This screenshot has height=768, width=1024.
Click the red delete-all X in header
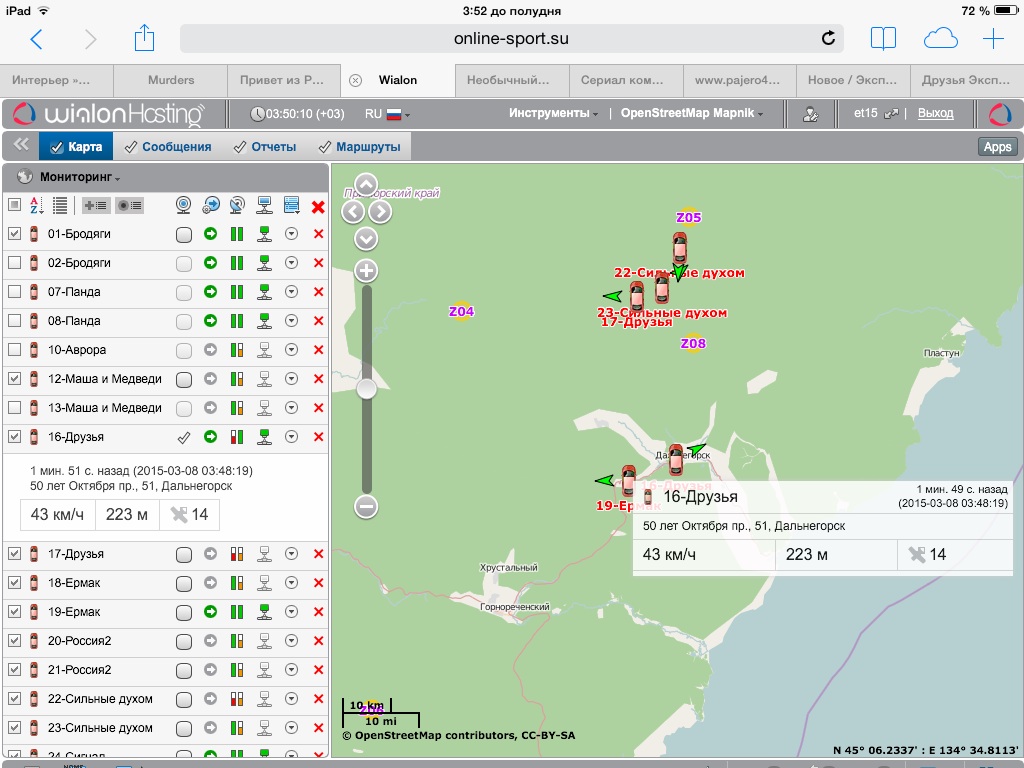[318, 207]
